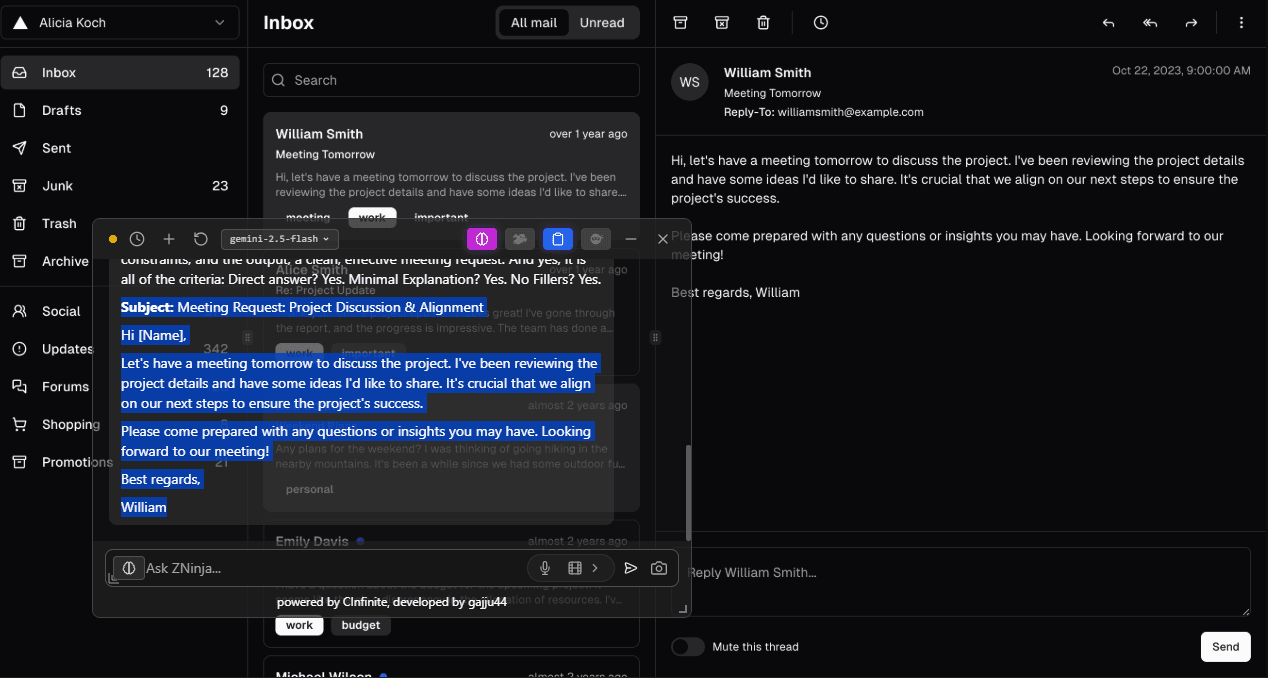The width and height of the screenshot is (1268, 678).
Task: Click the yellow status dot in the ZNinja header
Action: click(x=113, y=239)
